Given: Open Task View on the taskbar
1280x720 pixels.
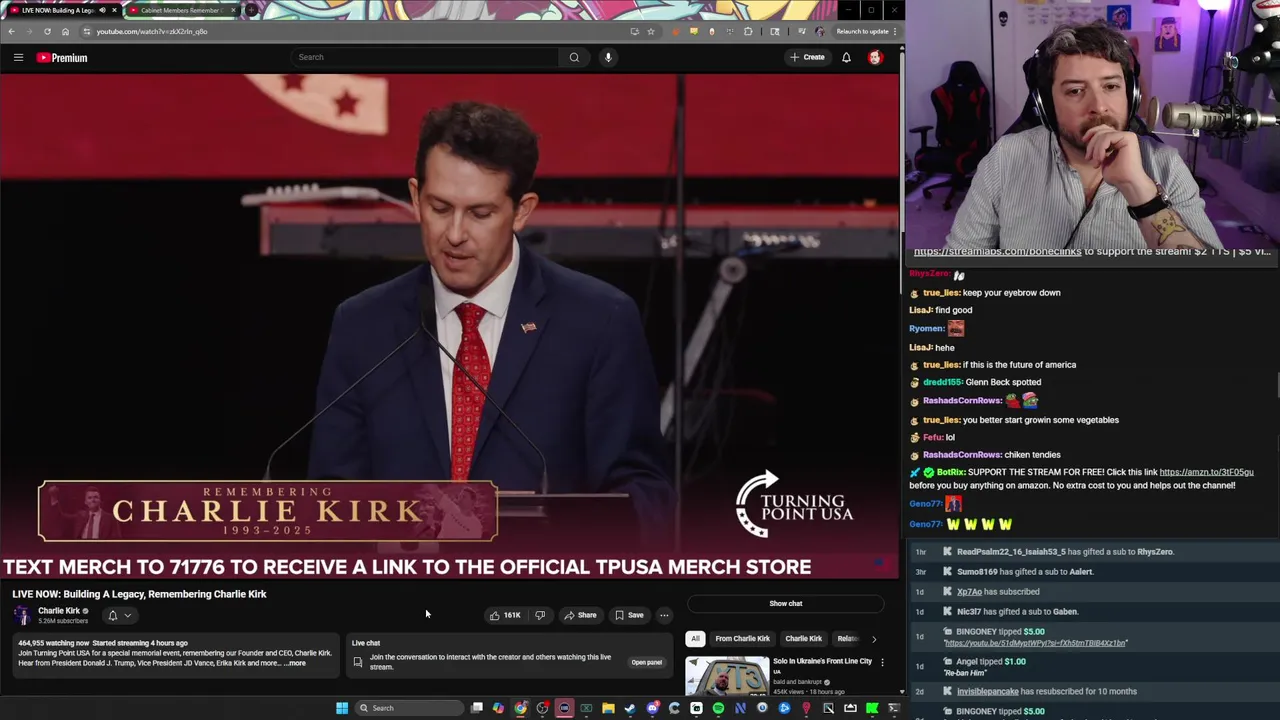Looking at the screenshot, I should tap(477, 708).
